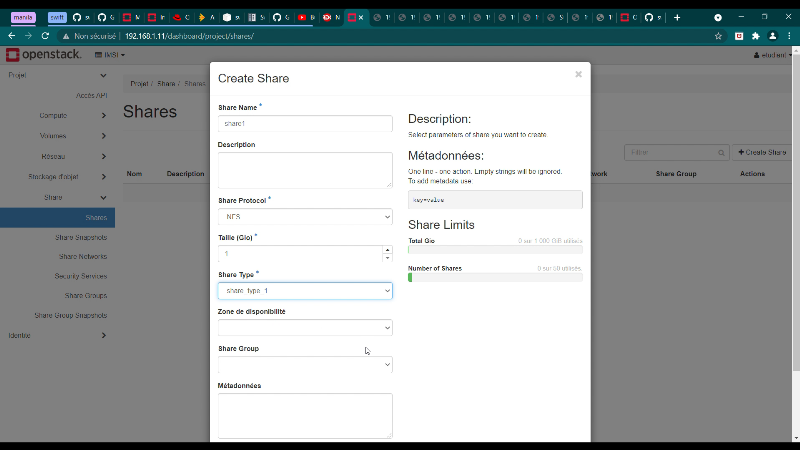Click the Description text area

coord(305,170)
